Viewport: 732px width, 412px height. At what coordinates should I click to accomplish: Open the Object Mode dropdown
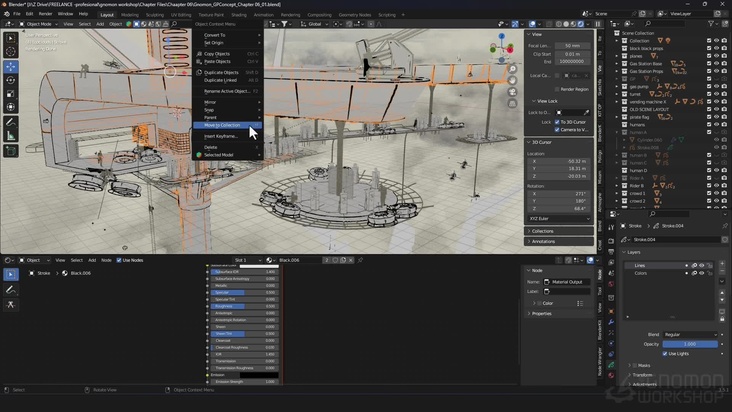point(36,24)
